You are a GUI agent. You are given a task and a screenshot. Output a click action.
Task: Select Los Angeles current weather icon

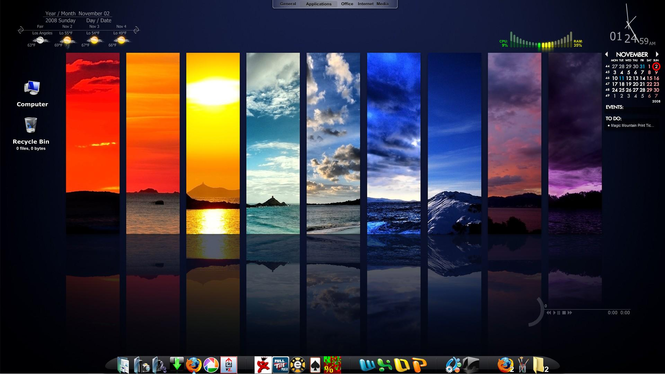coord(40,40)
